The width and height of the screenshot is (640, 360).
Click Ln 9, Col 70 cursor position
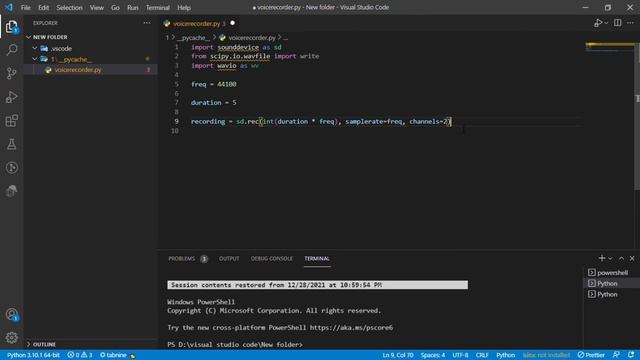(398, 355)
